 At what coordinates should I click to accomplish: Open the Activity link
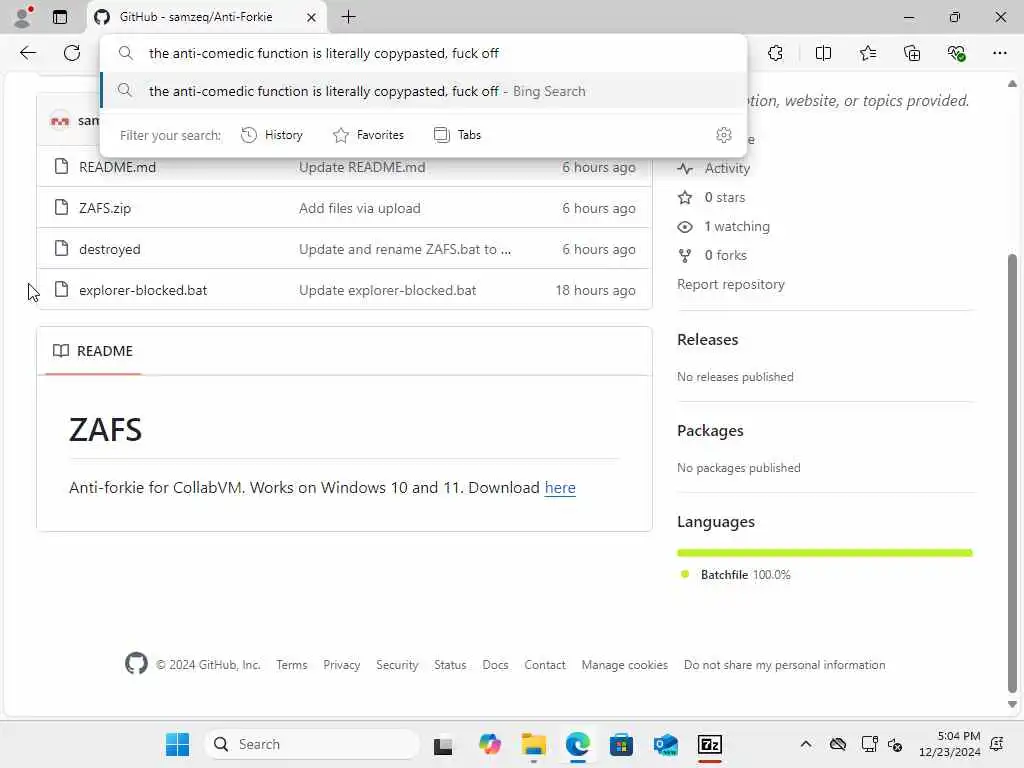(x=727, y=168)
